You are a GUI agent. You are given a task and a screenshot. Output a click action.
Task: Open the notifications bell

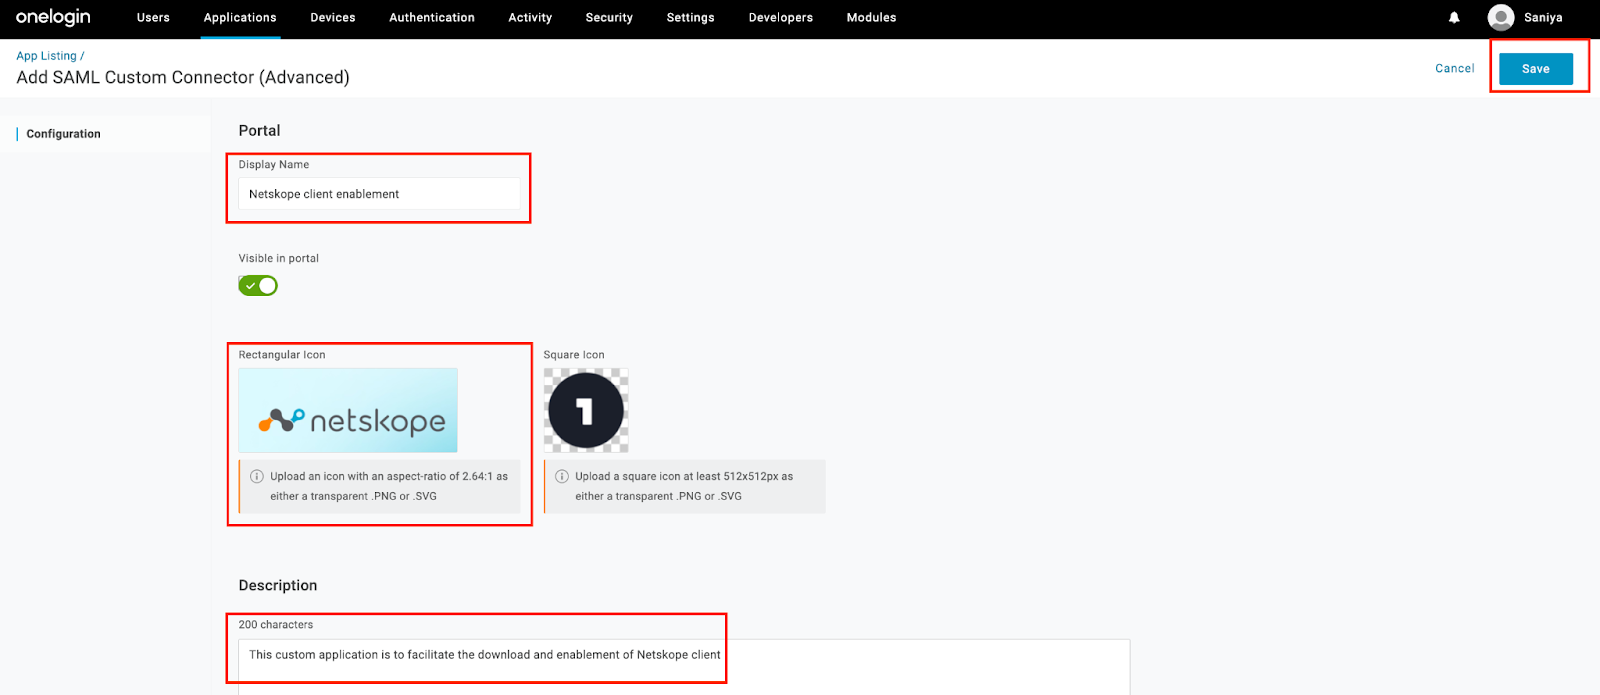pos(1454,17)
